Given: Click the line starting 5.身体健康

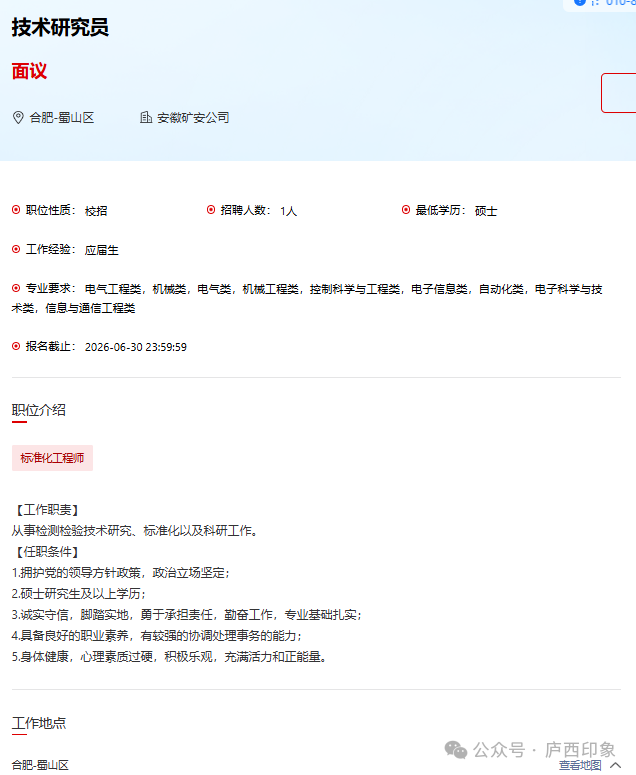Looking at the screenshot, I should (170, 657).
